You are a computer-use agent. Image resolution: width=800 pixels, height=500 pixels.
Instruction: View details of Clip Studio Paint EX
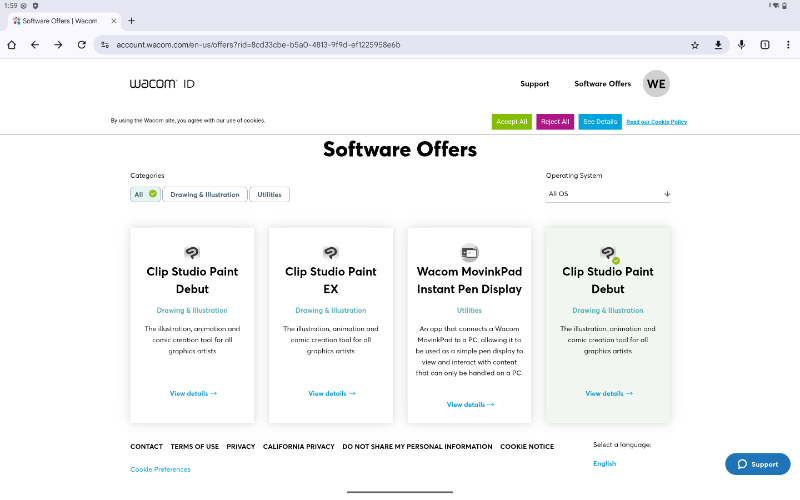[332, 393]
